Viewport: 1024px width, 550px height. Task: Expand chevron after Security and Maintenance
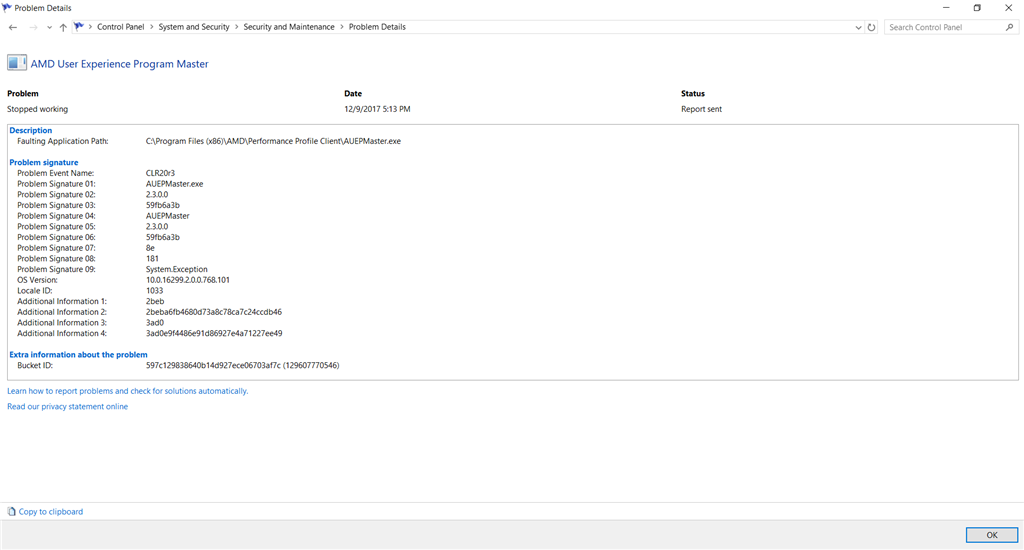(342, 27)
